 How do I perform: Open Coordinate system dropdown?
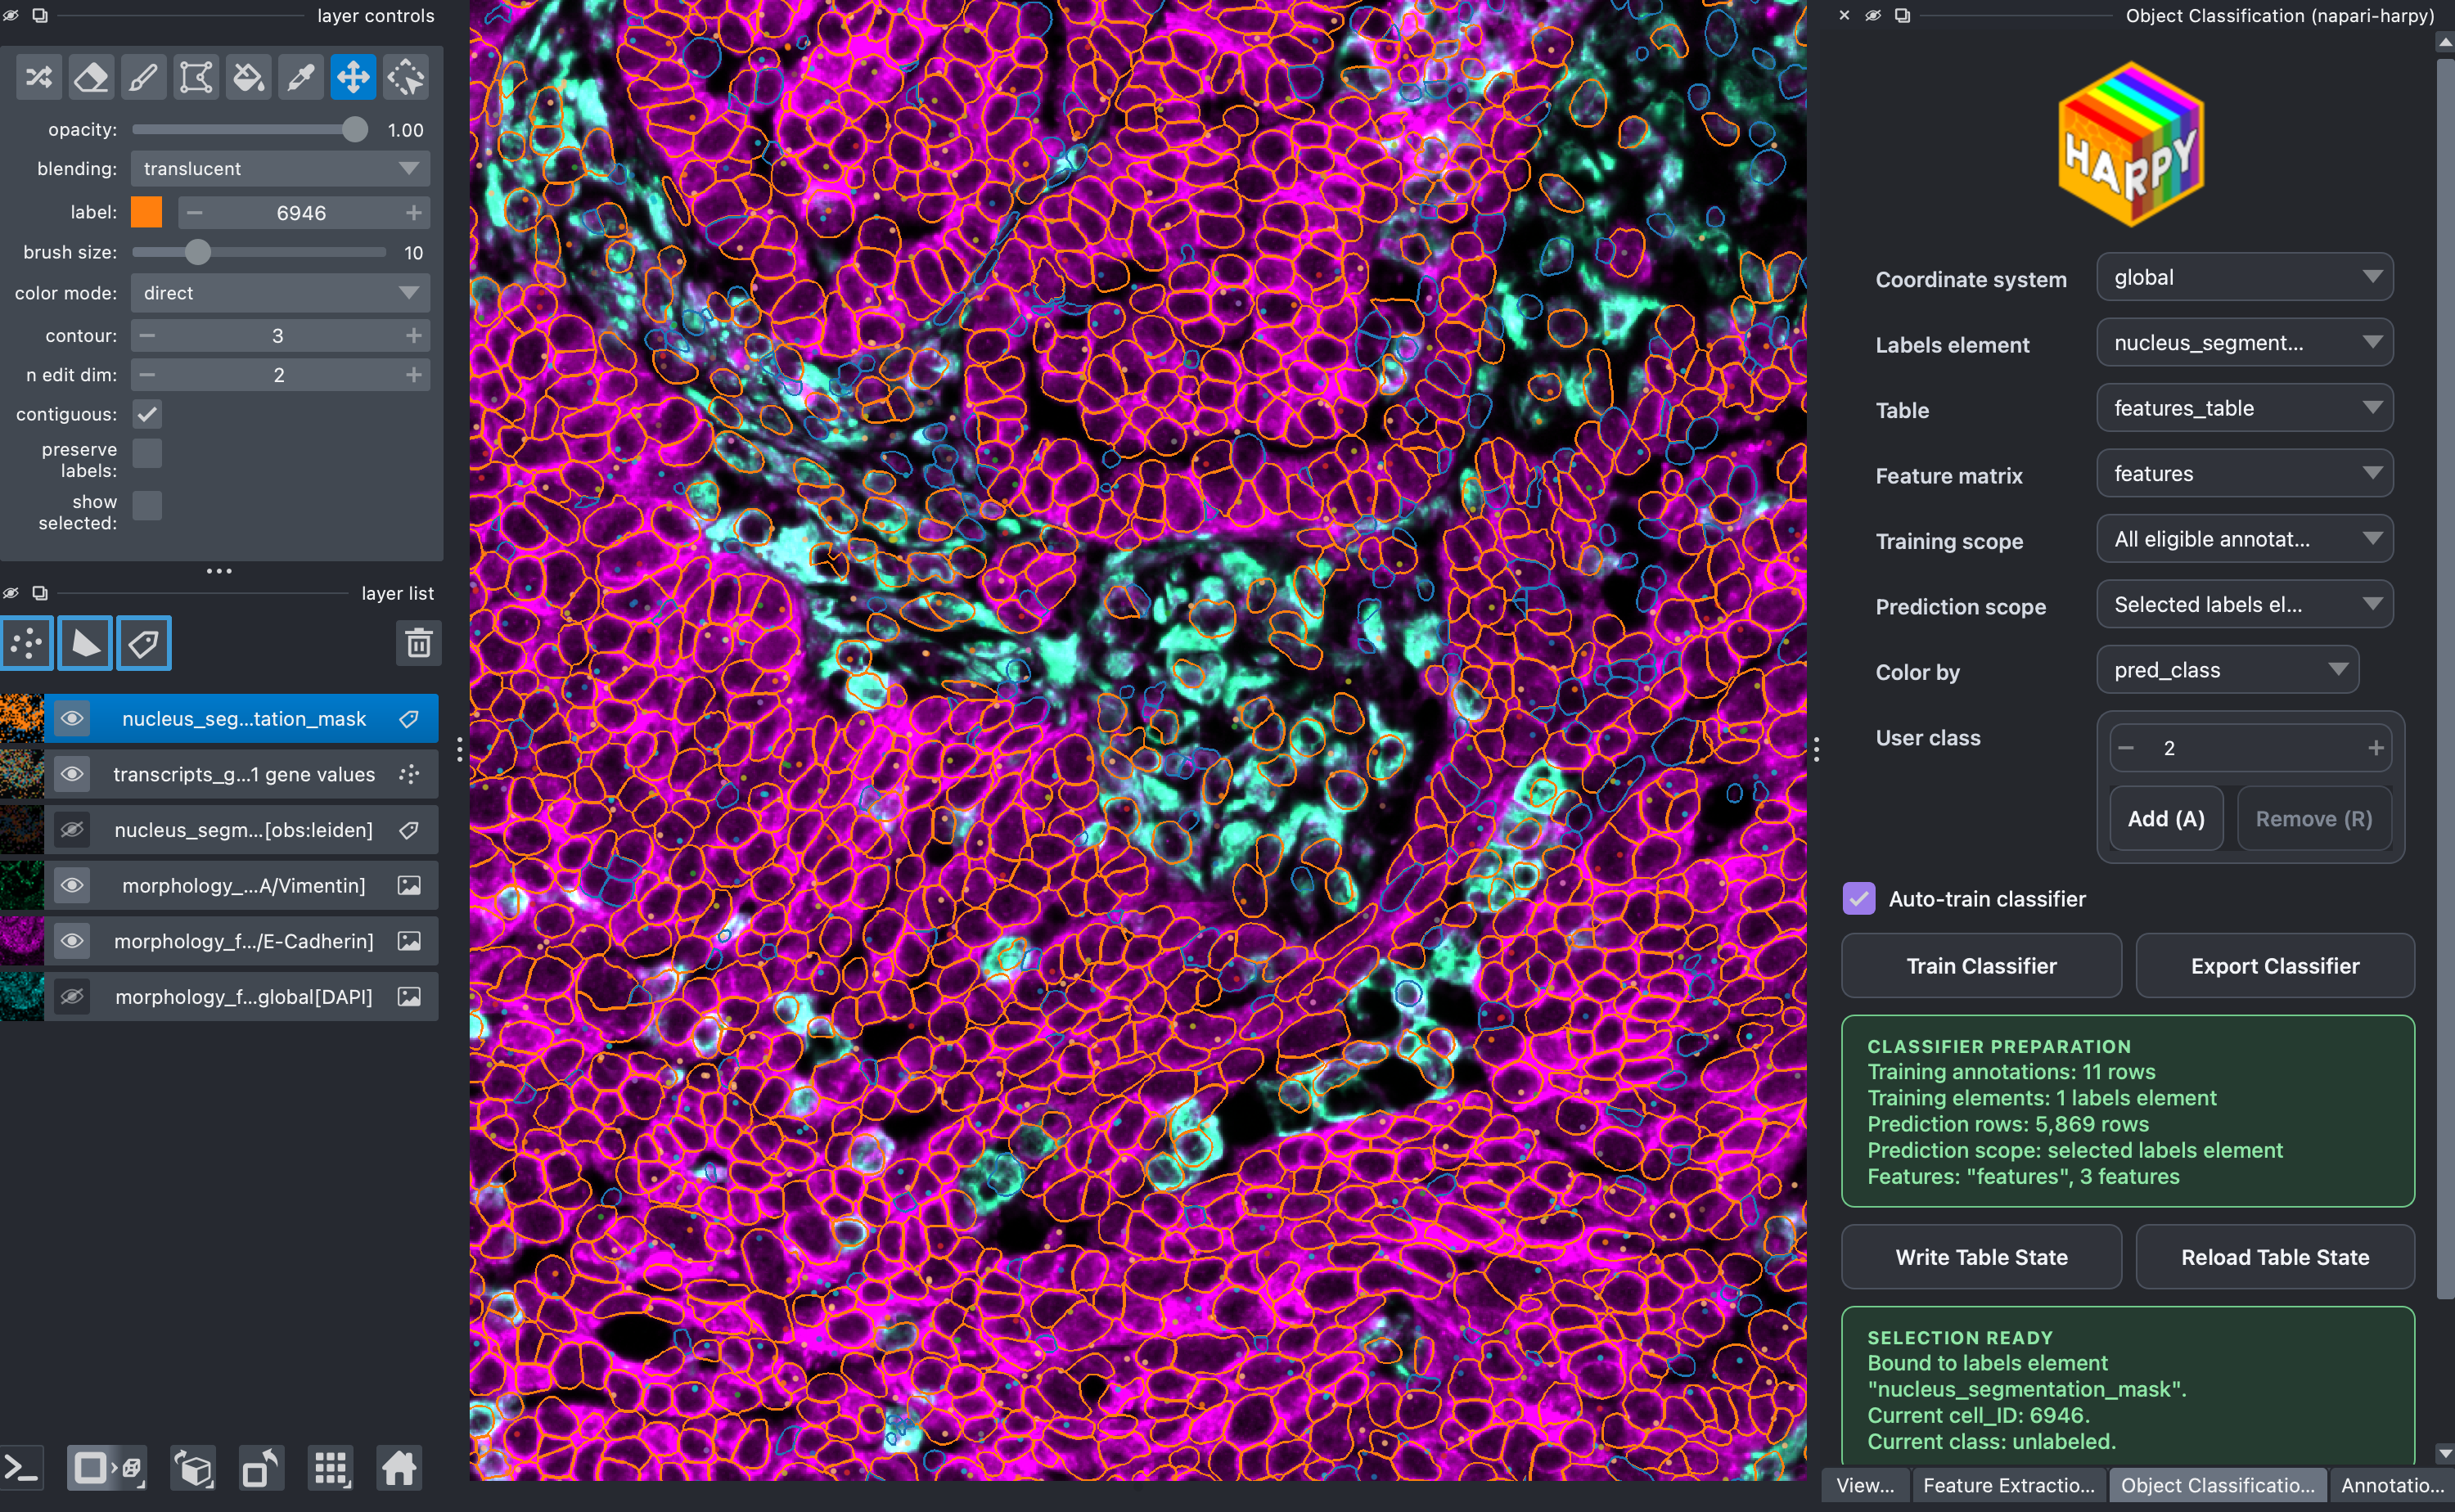(x=2244, y=277)
